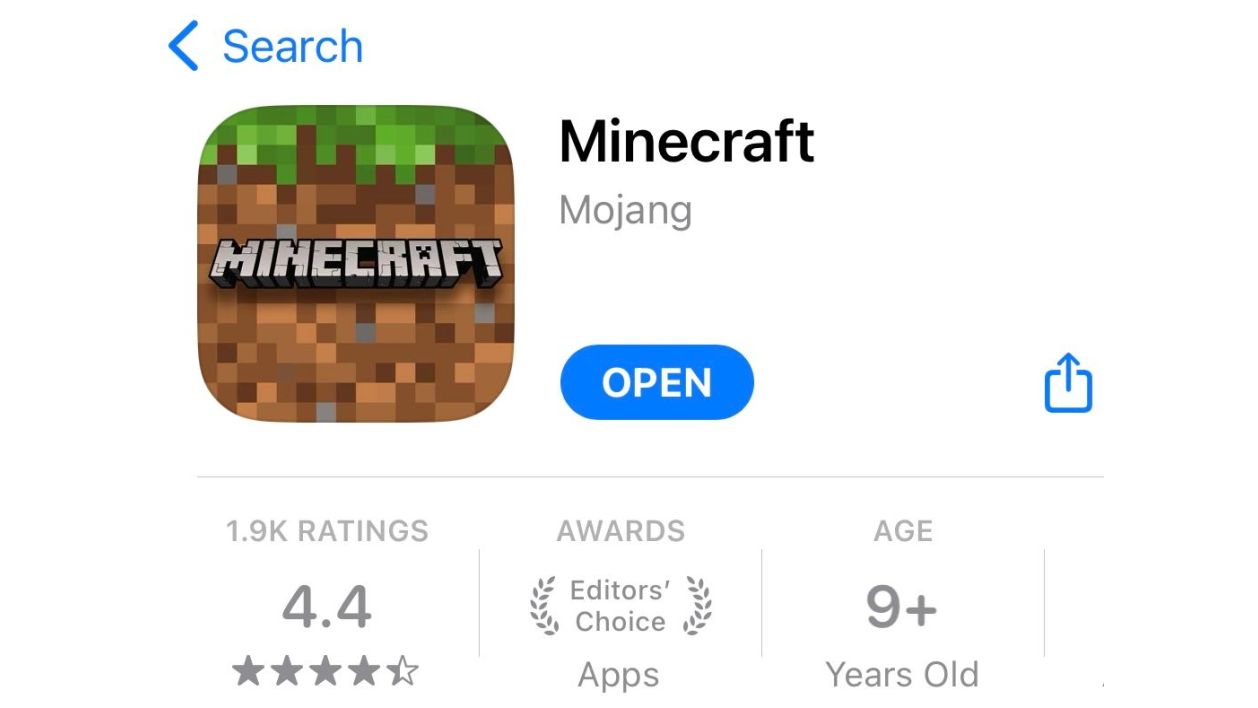
Task: Tap the first filled star
Action: click(249, 671)
